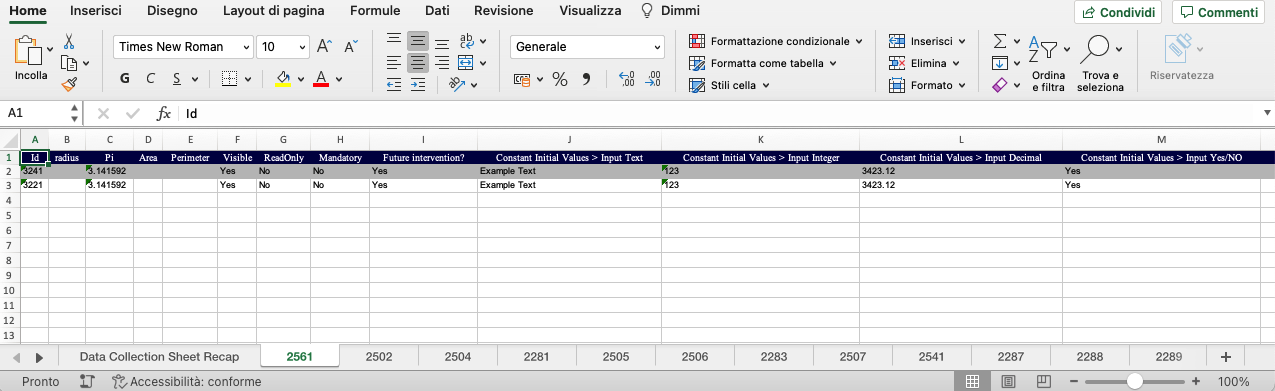Switch to sheet tab 2502
1275x391 pixels.
click(x=379, y=356)
